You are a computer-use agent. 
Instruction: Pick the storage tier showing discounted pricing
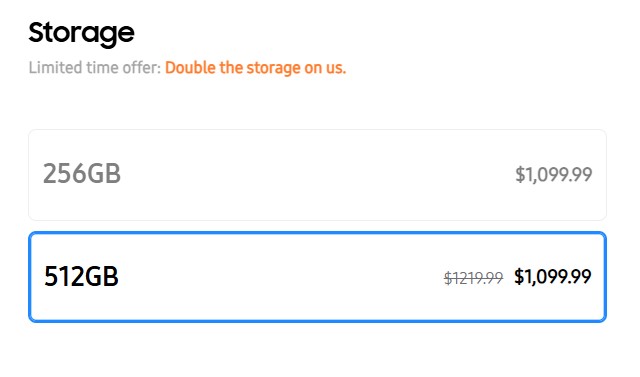point(317,277)
